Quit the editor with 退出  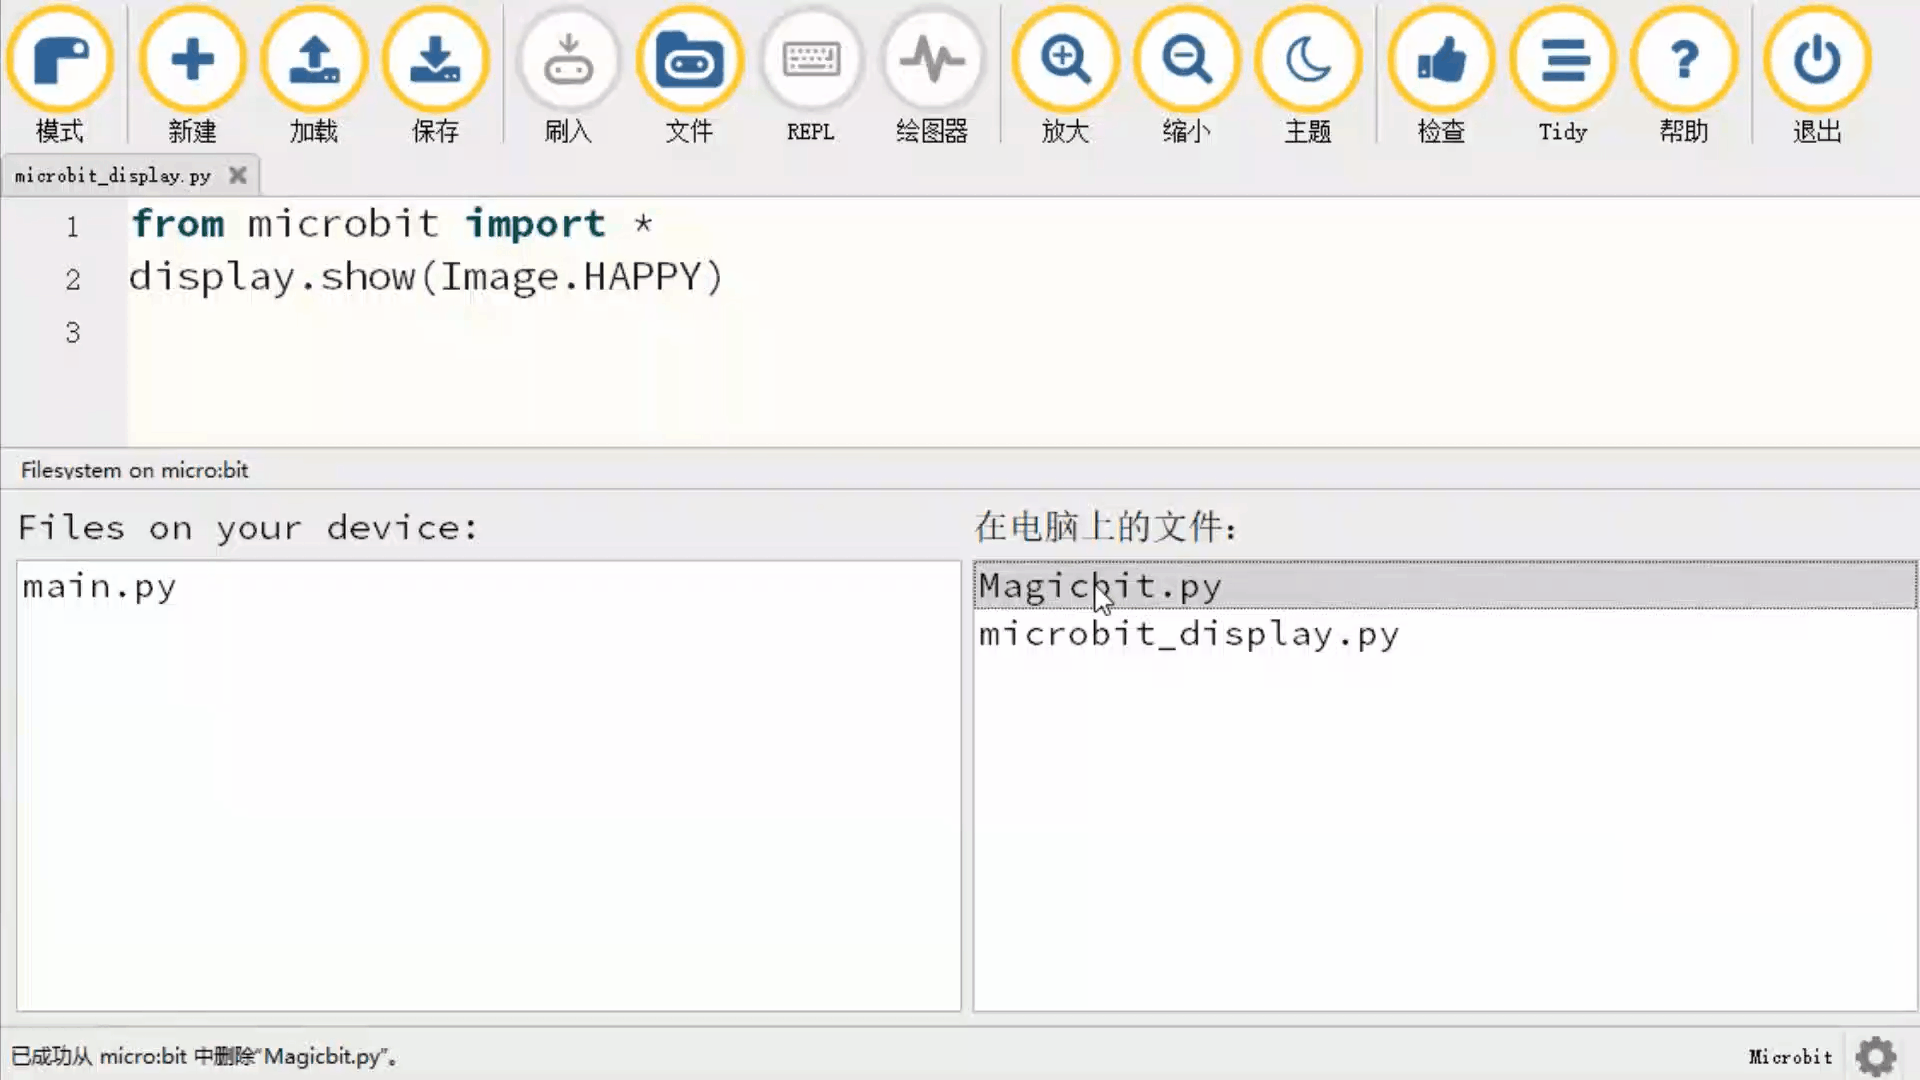coord(1817,75)
